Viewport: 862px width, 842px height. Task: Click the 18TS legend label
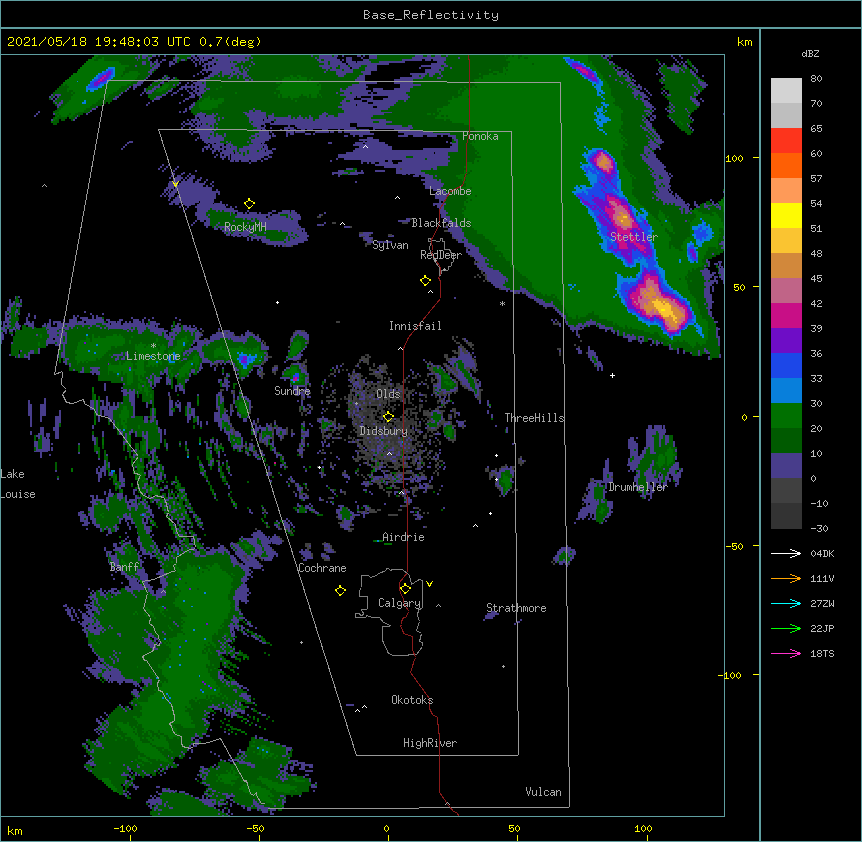coord(822,653)
